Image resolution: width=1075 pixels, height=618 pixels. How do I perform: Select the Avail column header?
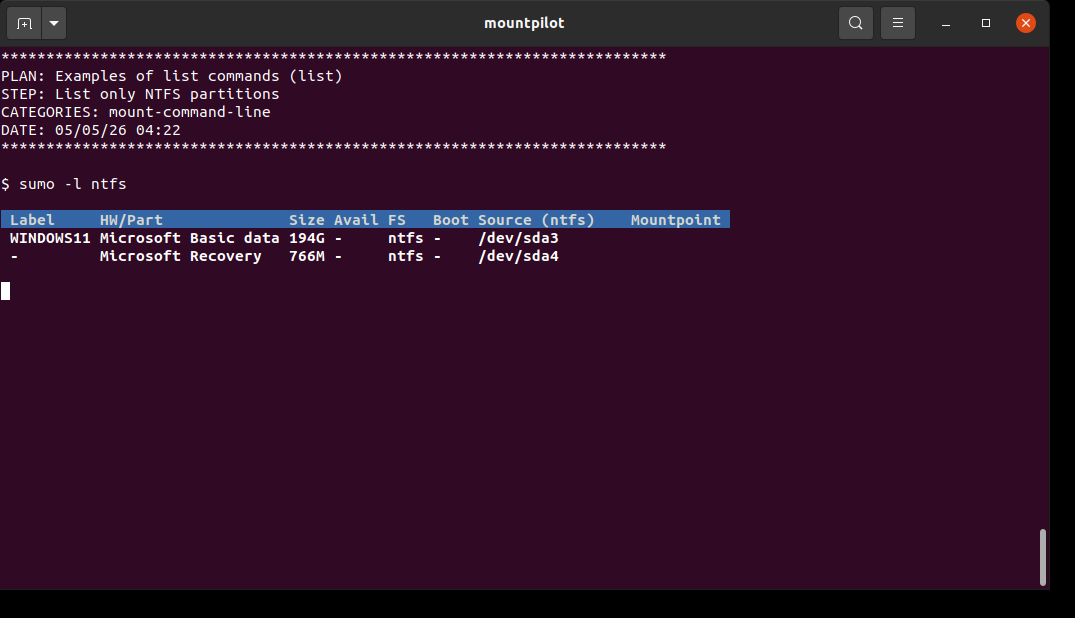coord(356,219)
